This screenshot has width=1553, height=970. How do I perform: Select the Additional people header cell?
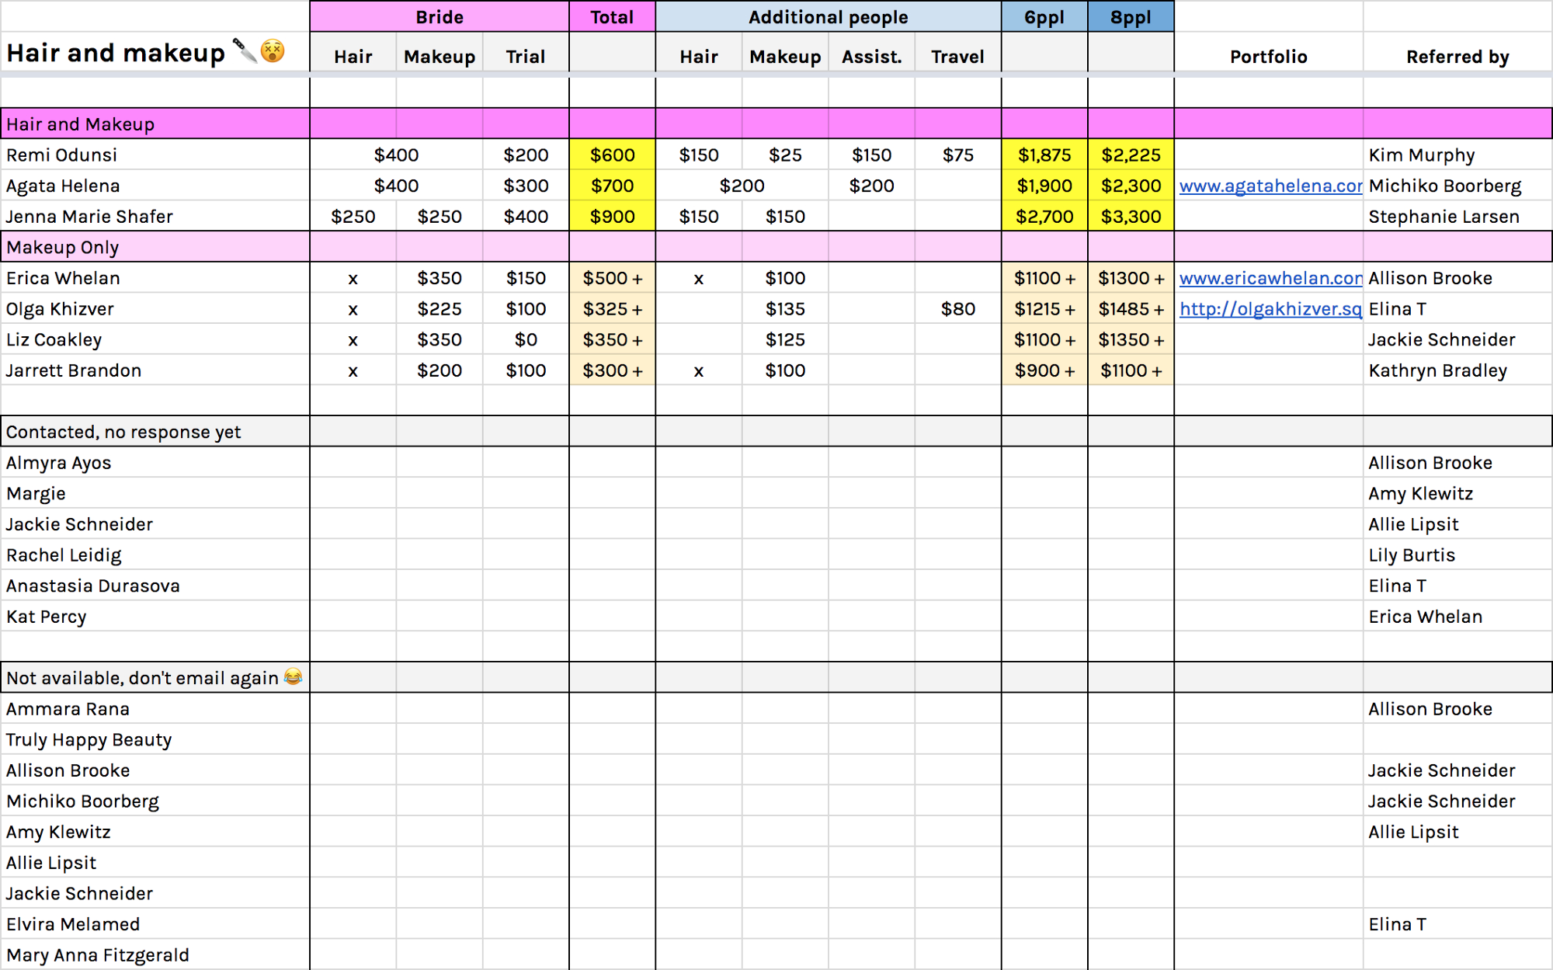(828, 17)
